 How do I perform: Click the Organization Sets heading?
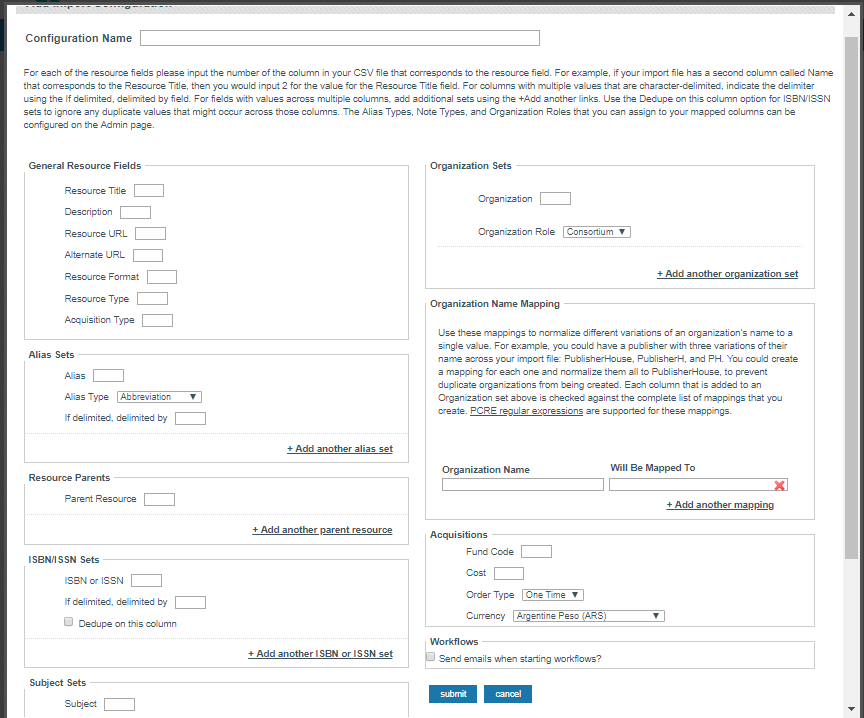[471, 166]
